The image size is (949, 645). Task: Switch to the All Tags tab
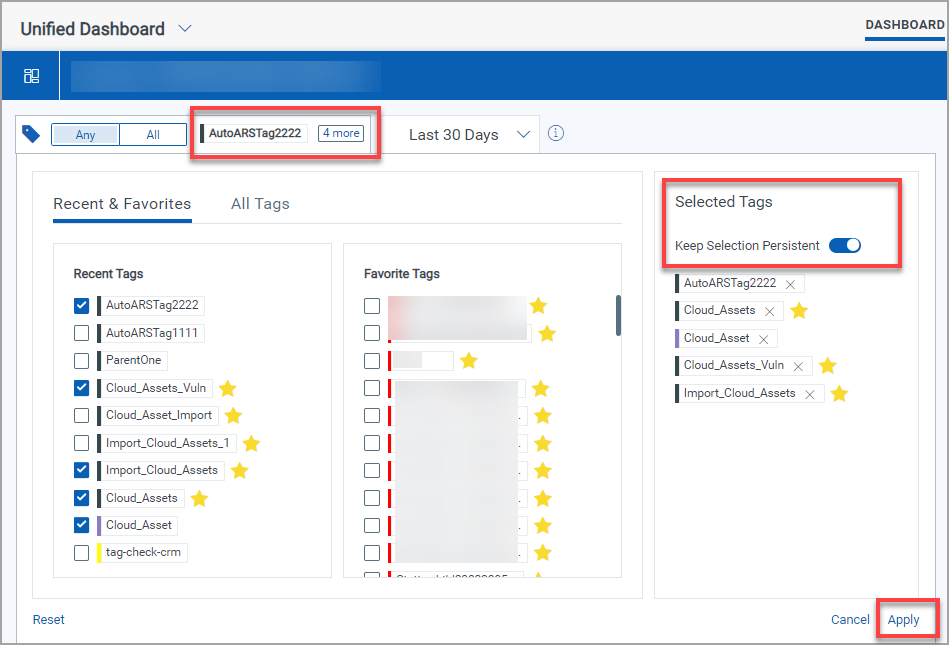pyautogui.click(x=260, y=204)
